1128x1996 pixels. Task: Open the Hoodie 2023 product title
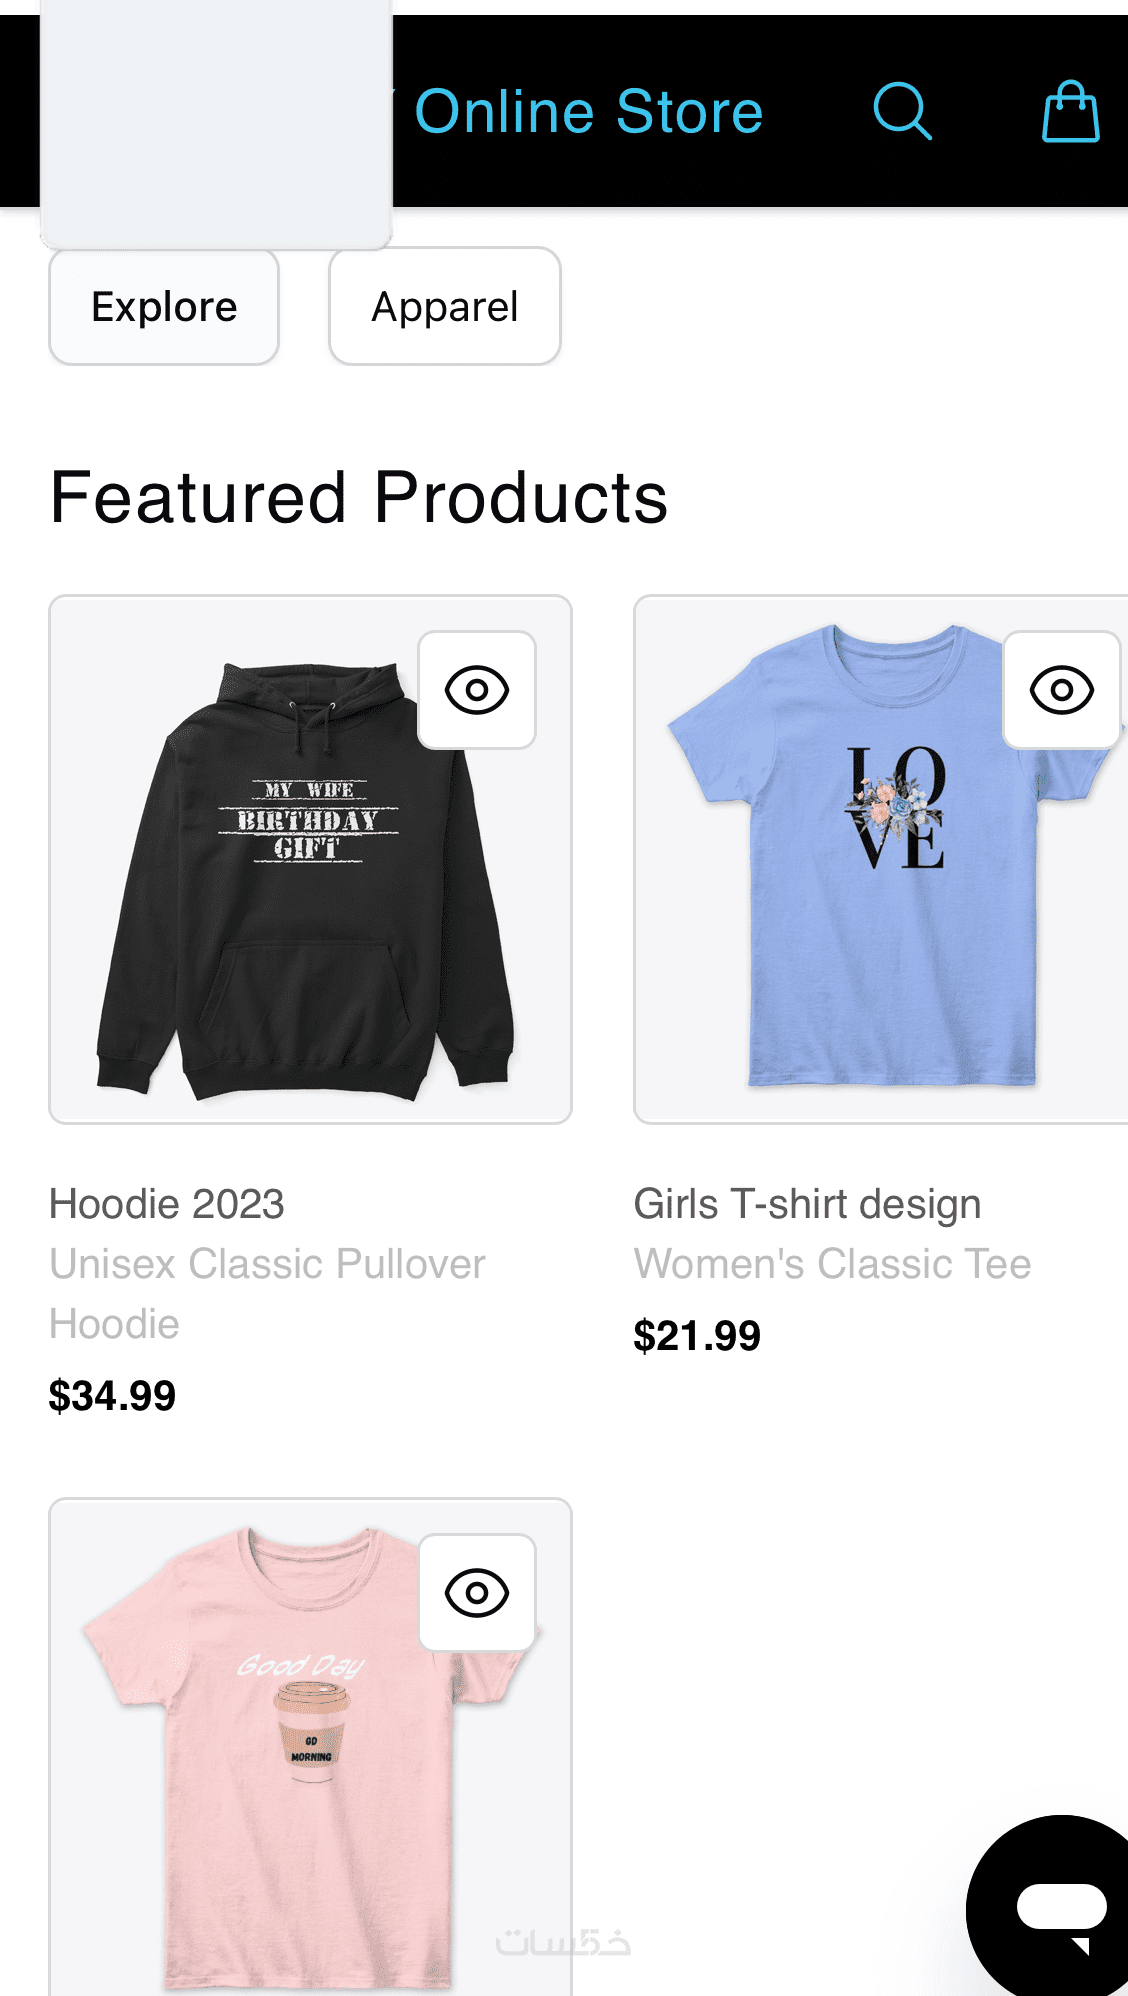tap(167, 1204)
